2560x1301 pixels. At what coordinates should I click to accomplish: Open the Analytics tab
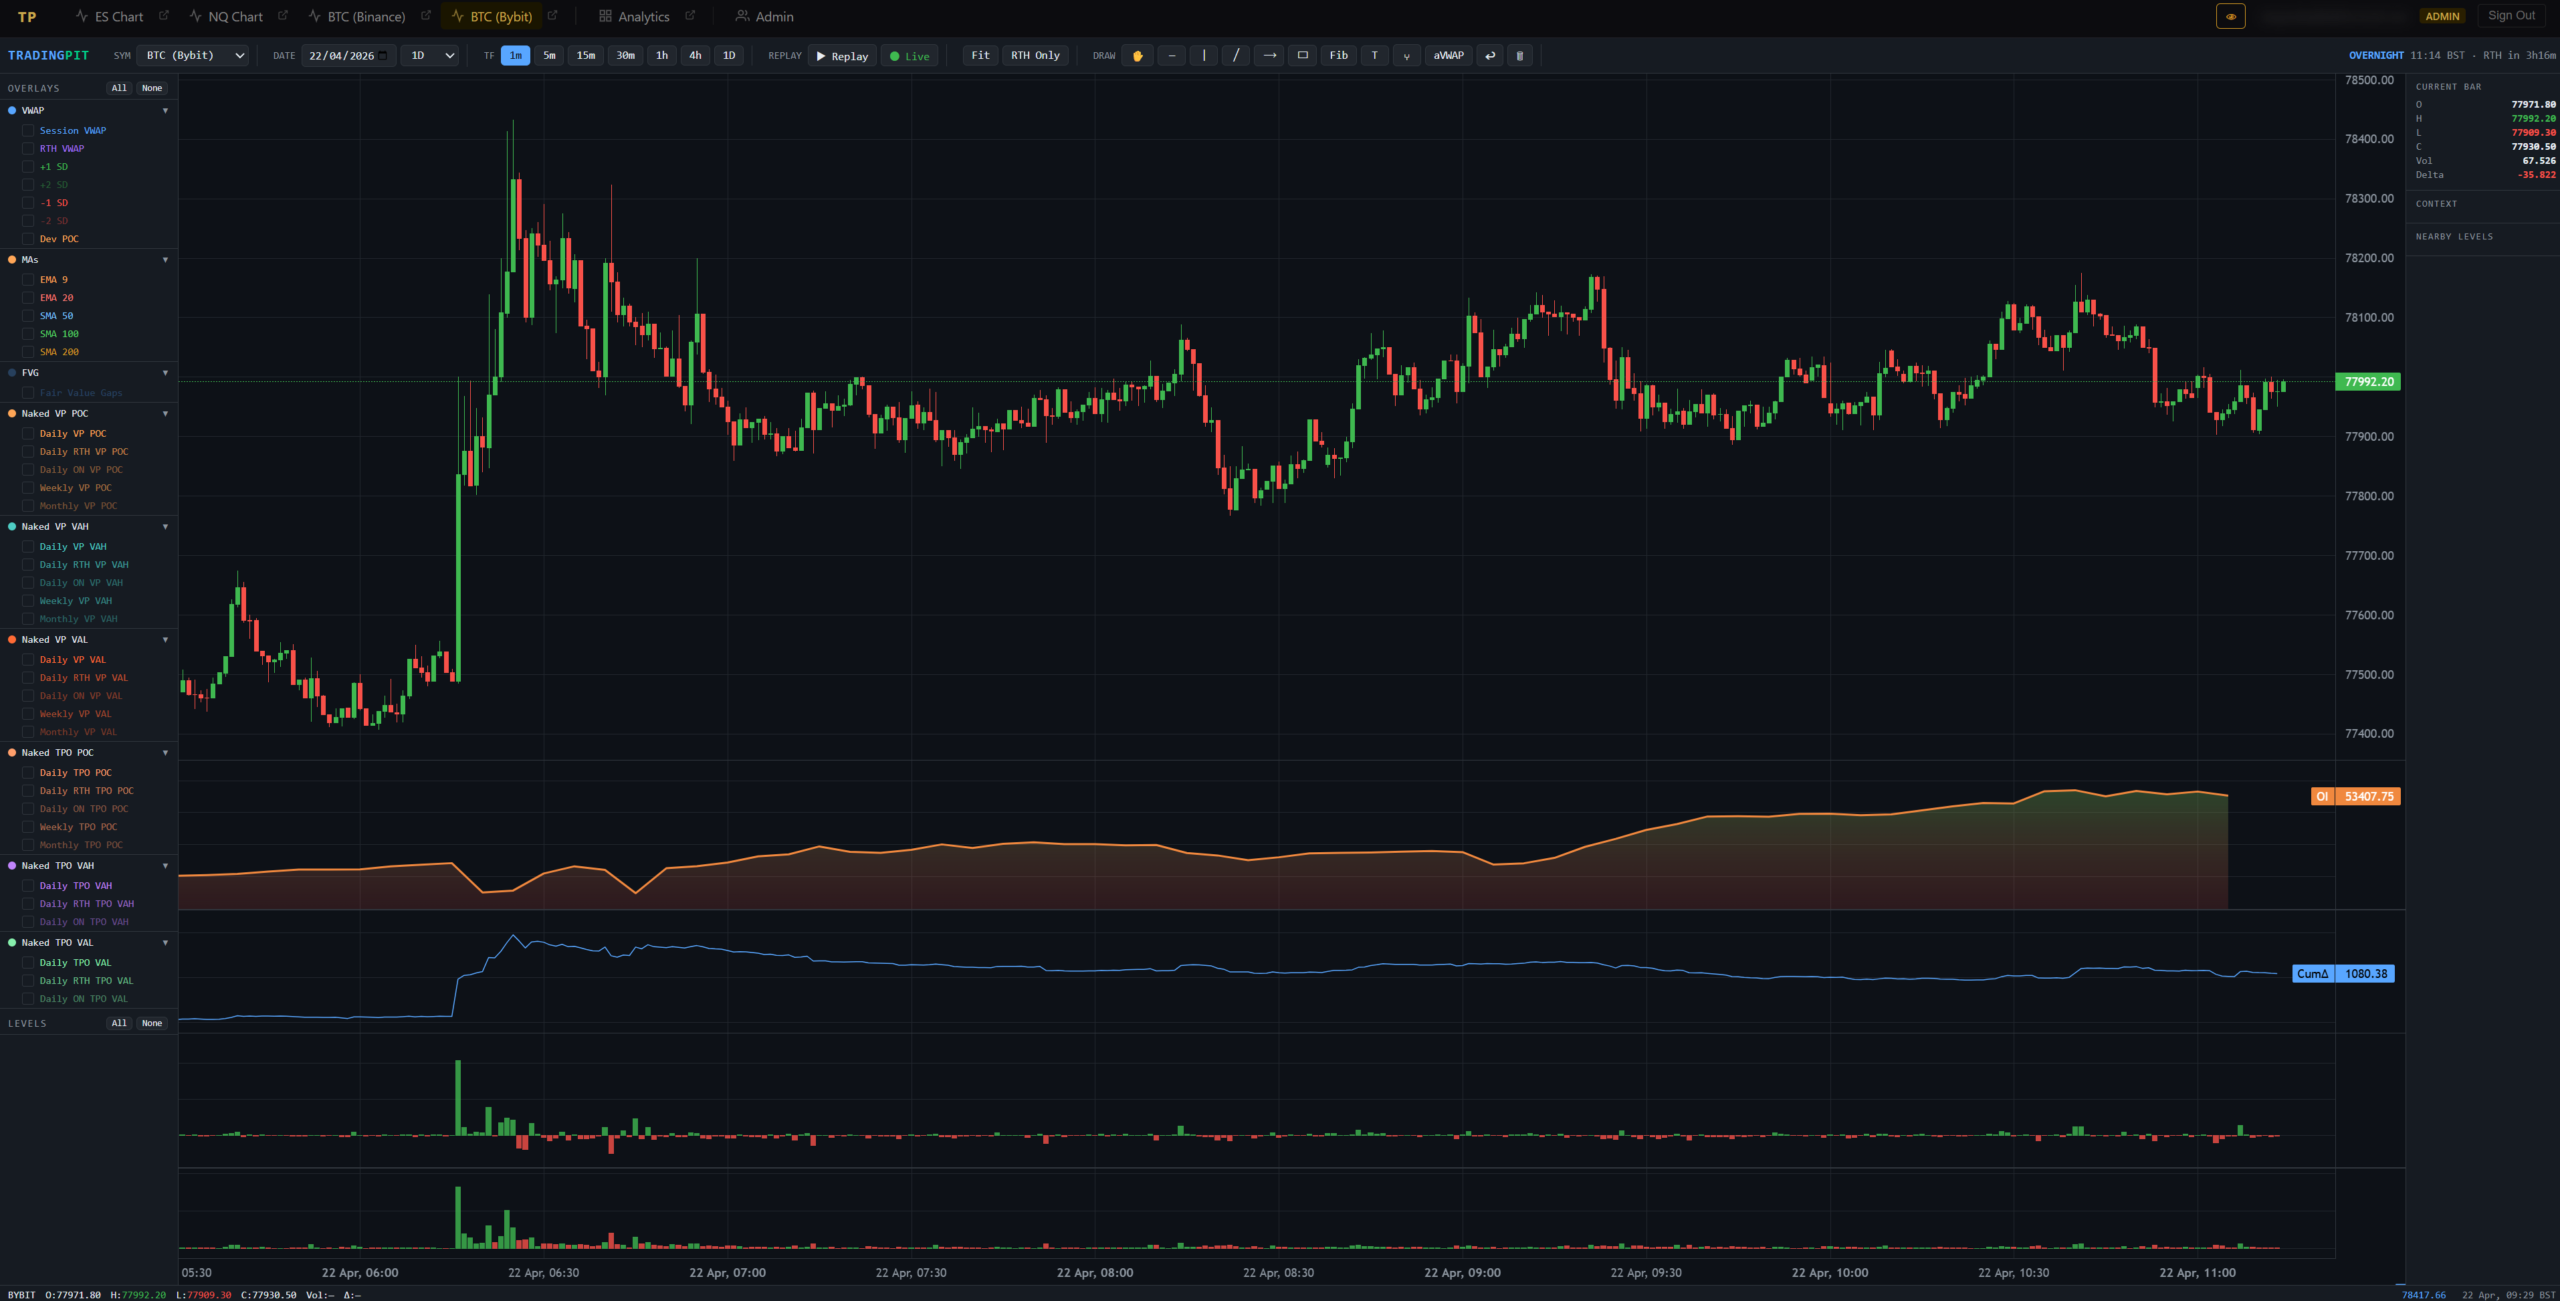point(634,16)
